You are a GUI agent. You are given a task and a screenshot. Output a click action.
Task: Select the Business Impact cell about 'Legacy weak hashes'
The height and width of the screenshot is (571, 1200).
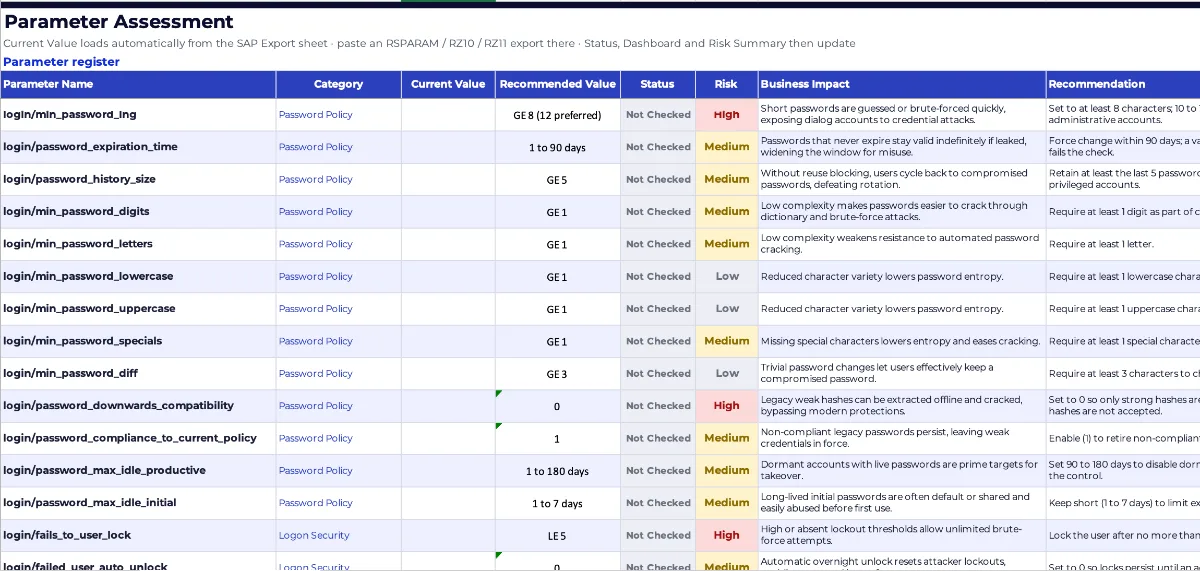click(902, 406)
